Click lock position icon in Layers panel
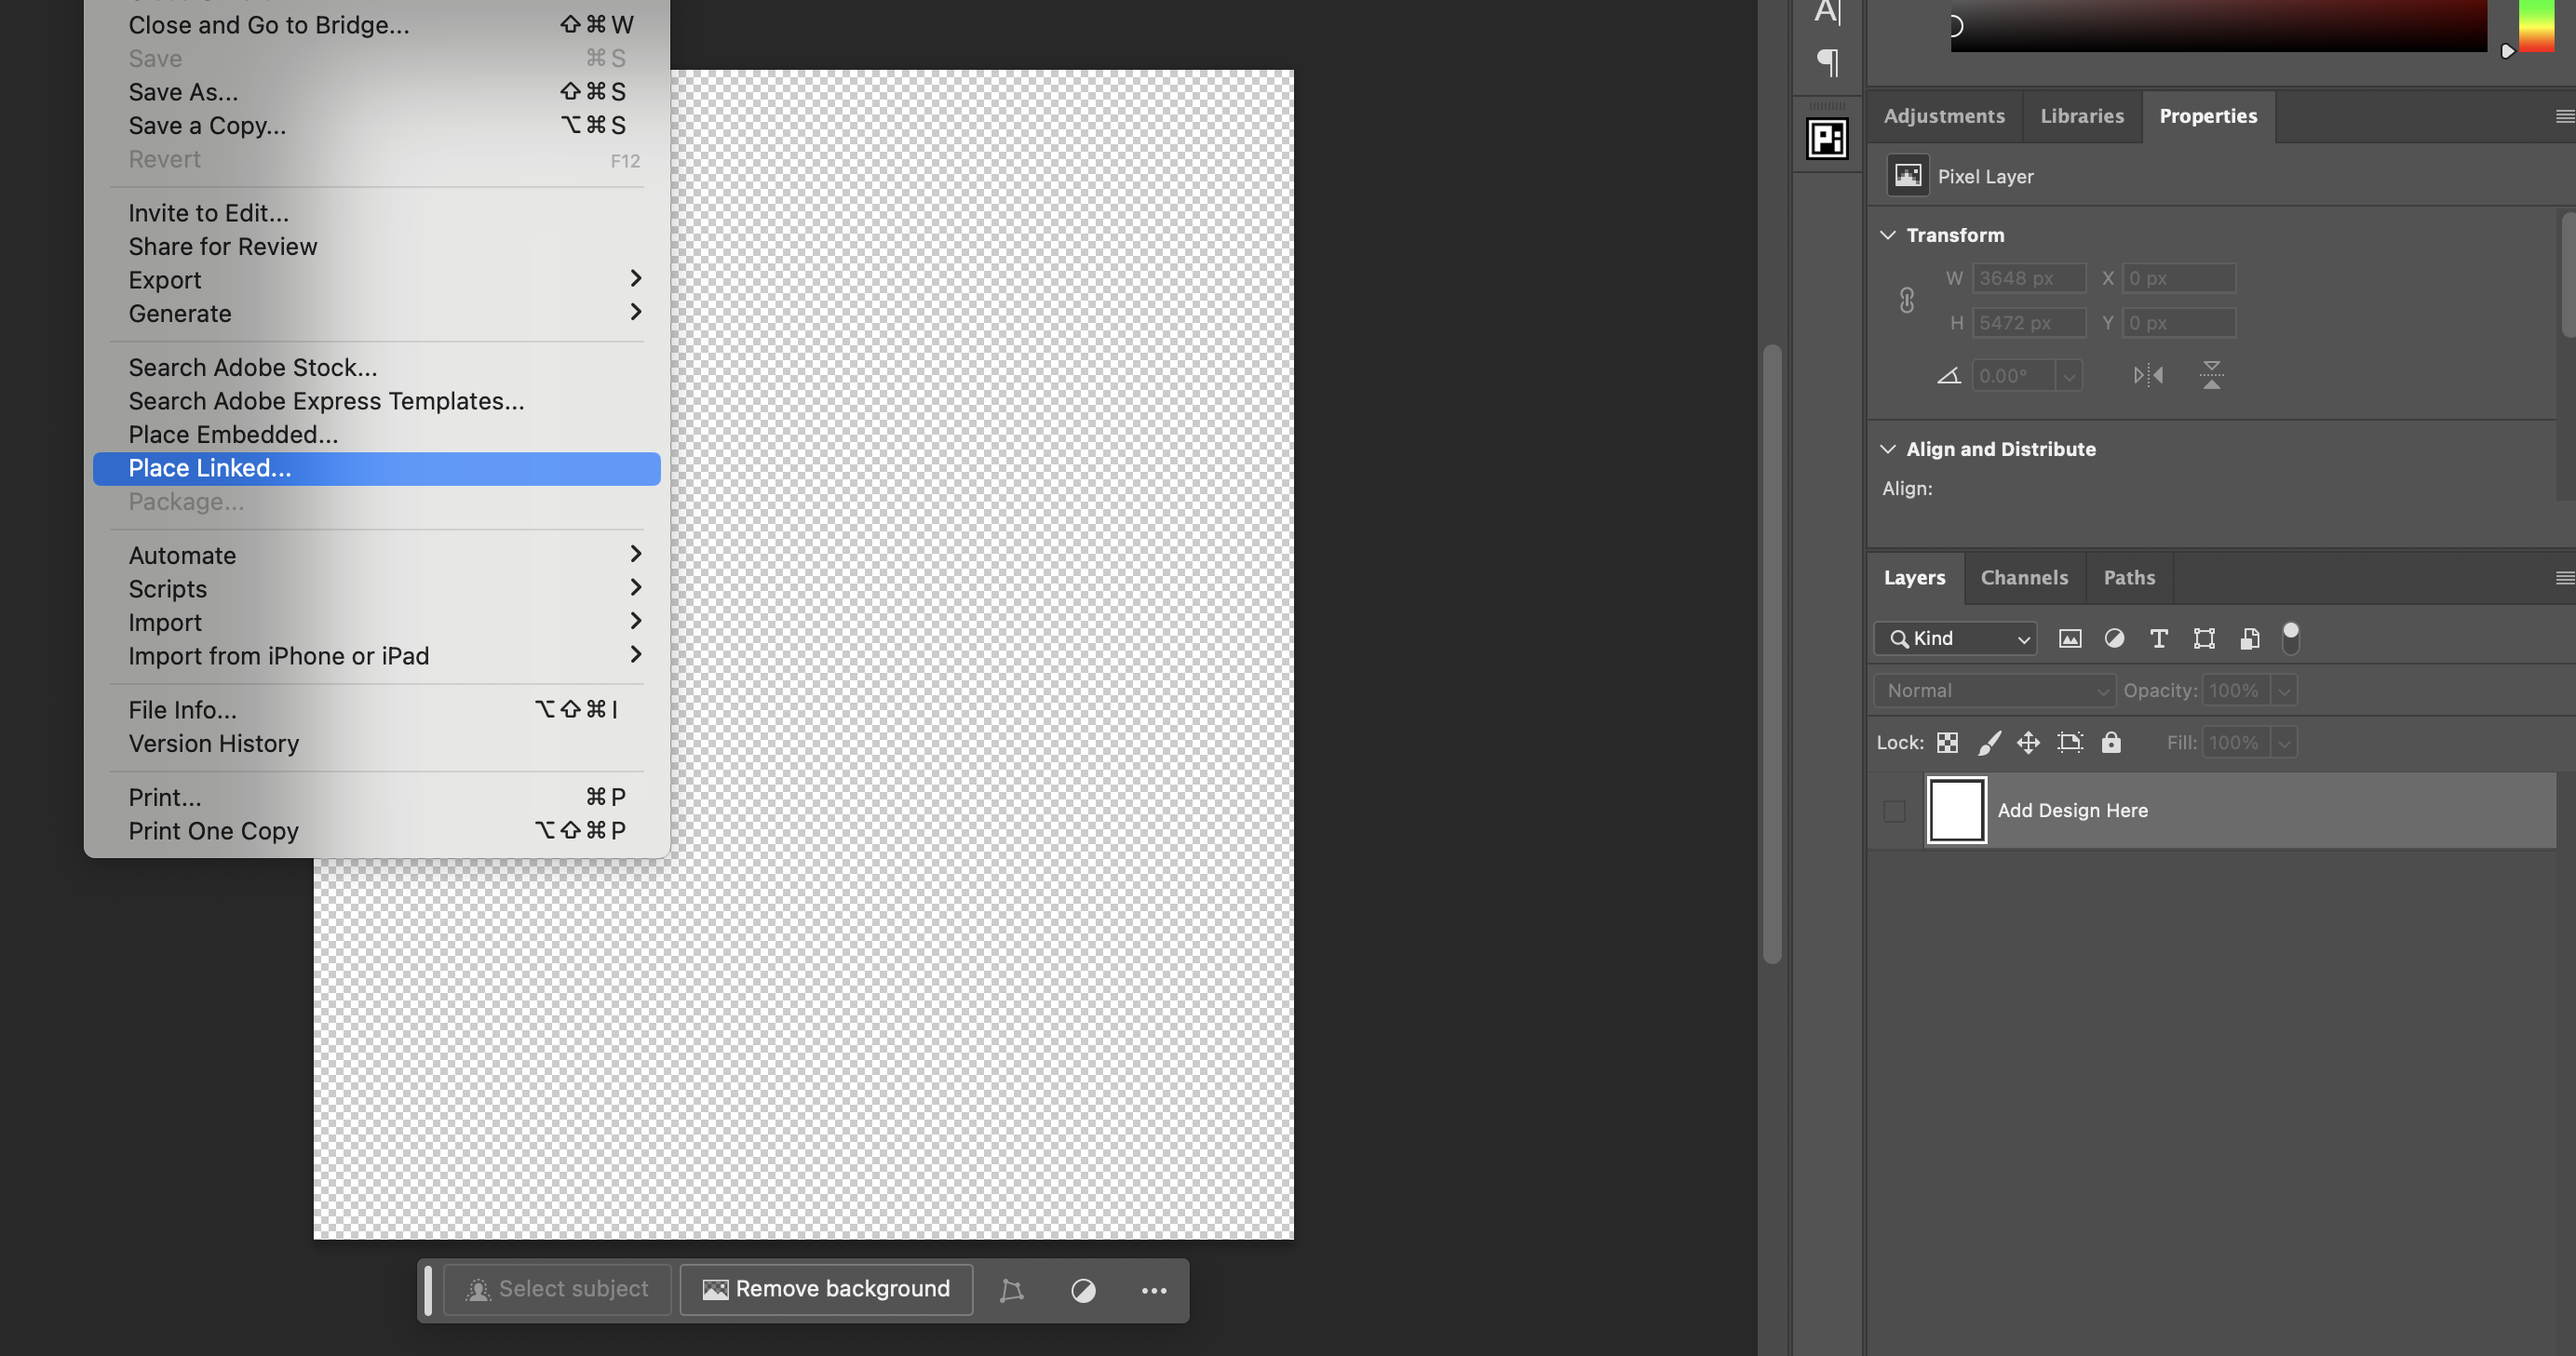The height and width of the screenshot is (1356, 2576). click(x=2028, y=742)
